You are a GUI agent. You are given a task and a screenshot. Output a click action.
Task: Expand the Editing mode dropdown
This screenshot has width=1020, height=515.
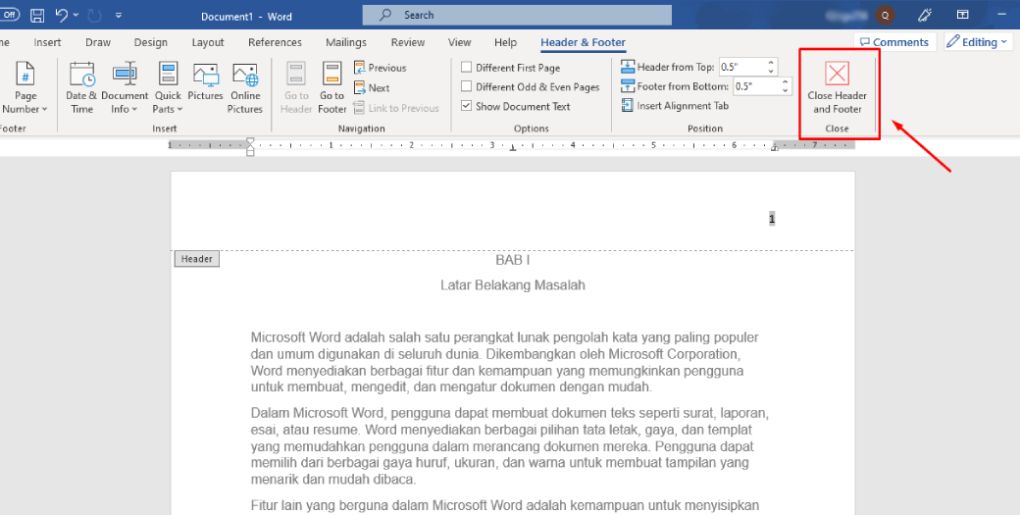tap(977, 42)
